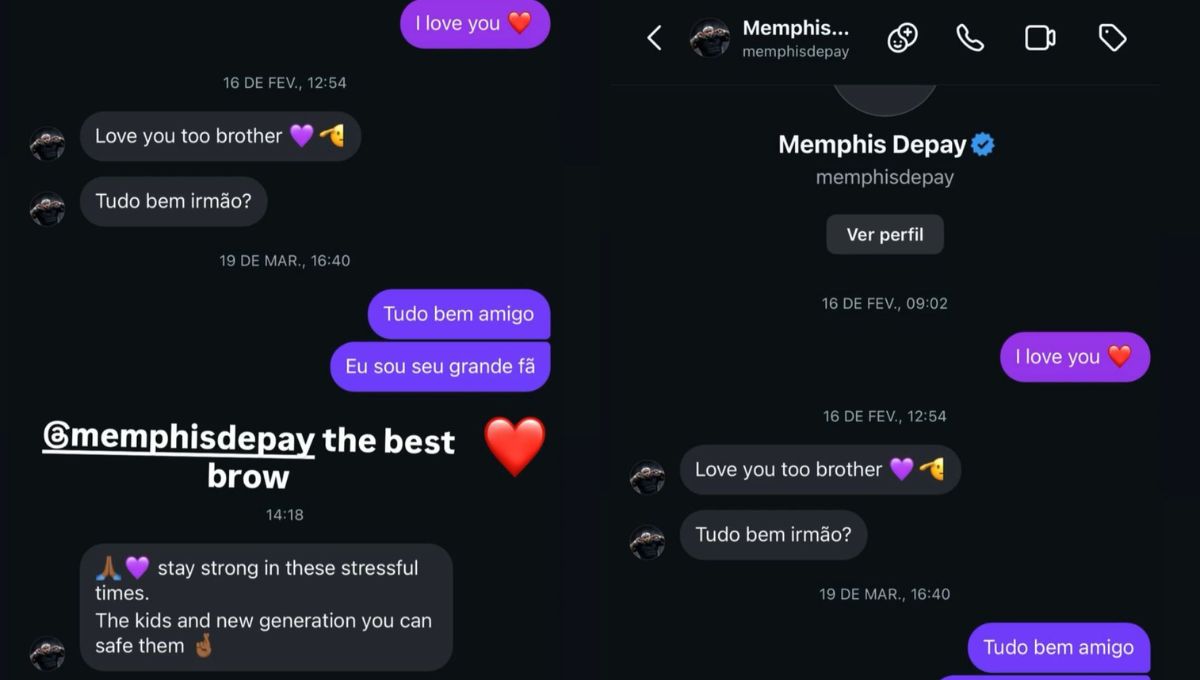Select the 'Memphis Depay' profile name
This screenshot has height=680, width=1200.
point(872,145)
